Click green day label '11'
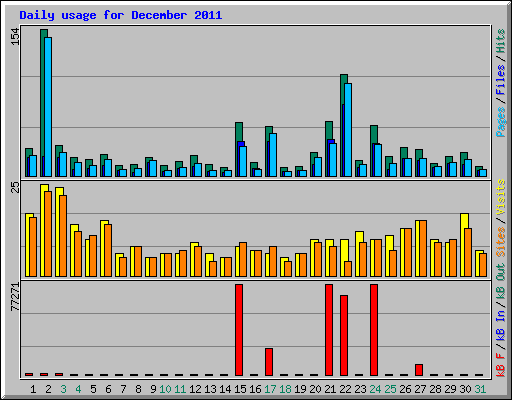Screen dimensions: 512x400 (180, 389)
